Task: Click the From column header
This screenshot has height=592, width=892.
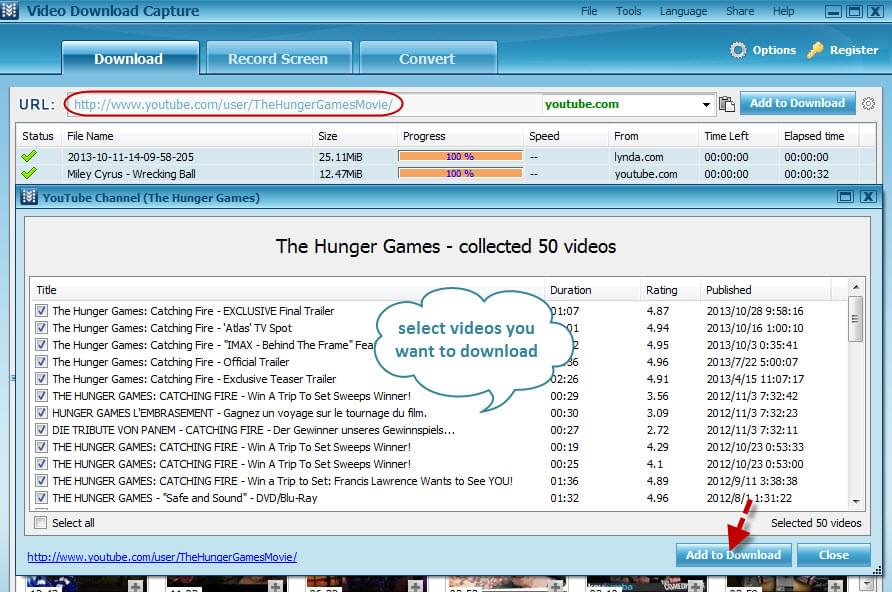Action: coord(653,136)
